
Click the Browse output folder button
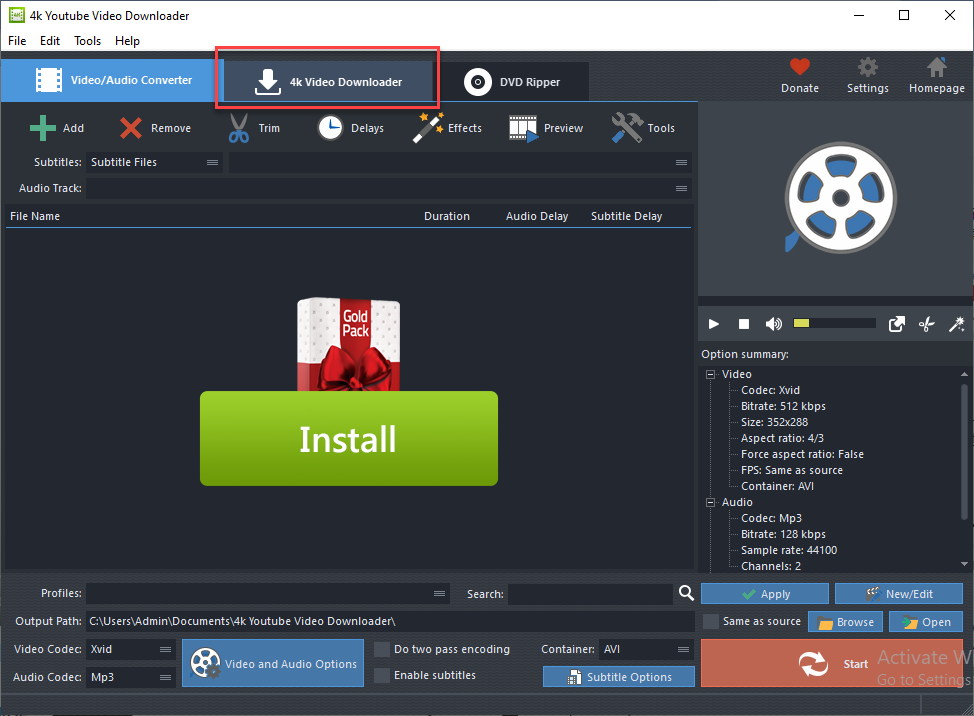tap(845, 622)
